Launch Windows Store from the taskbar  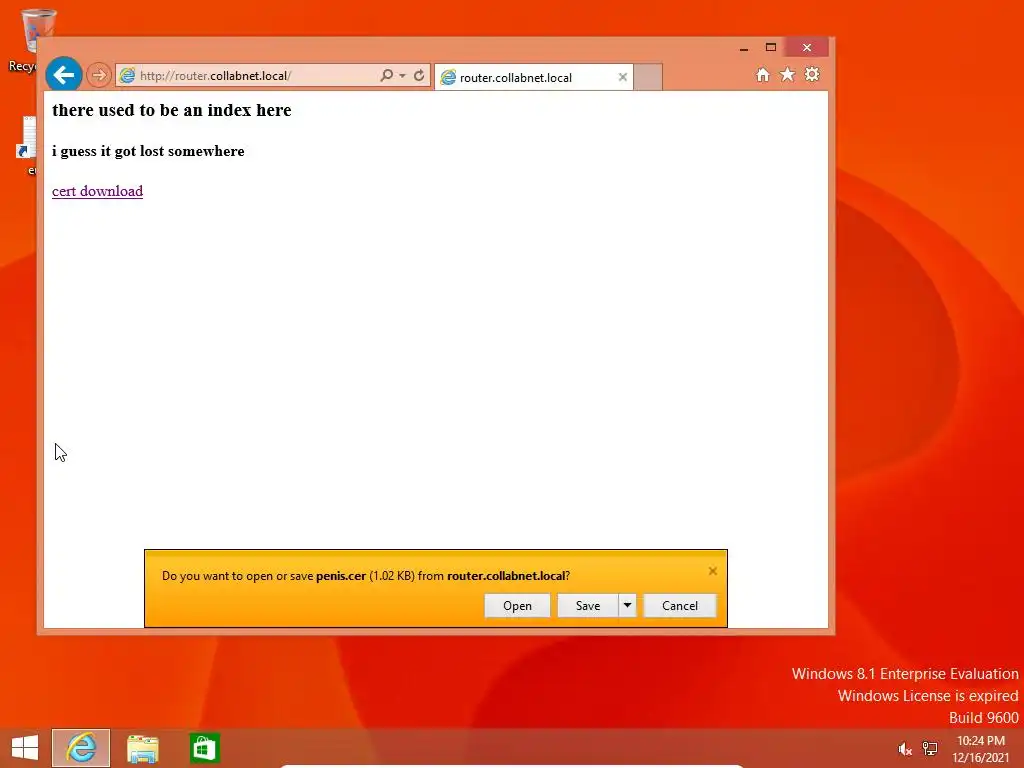204,748
